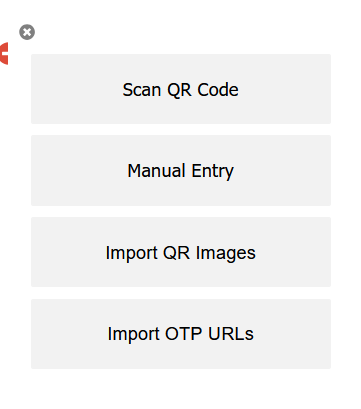This screenshot has height=409, width=361.
Task: Select the Manual Entry option
Action: click(x=181, y=170)
